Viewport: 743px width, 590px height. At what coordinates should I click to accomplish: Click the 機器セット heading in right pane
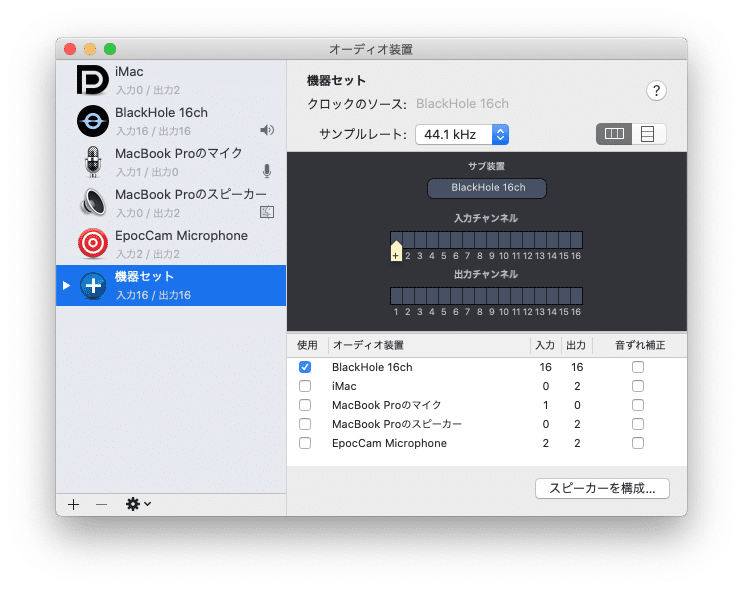(x=336, y=81)
